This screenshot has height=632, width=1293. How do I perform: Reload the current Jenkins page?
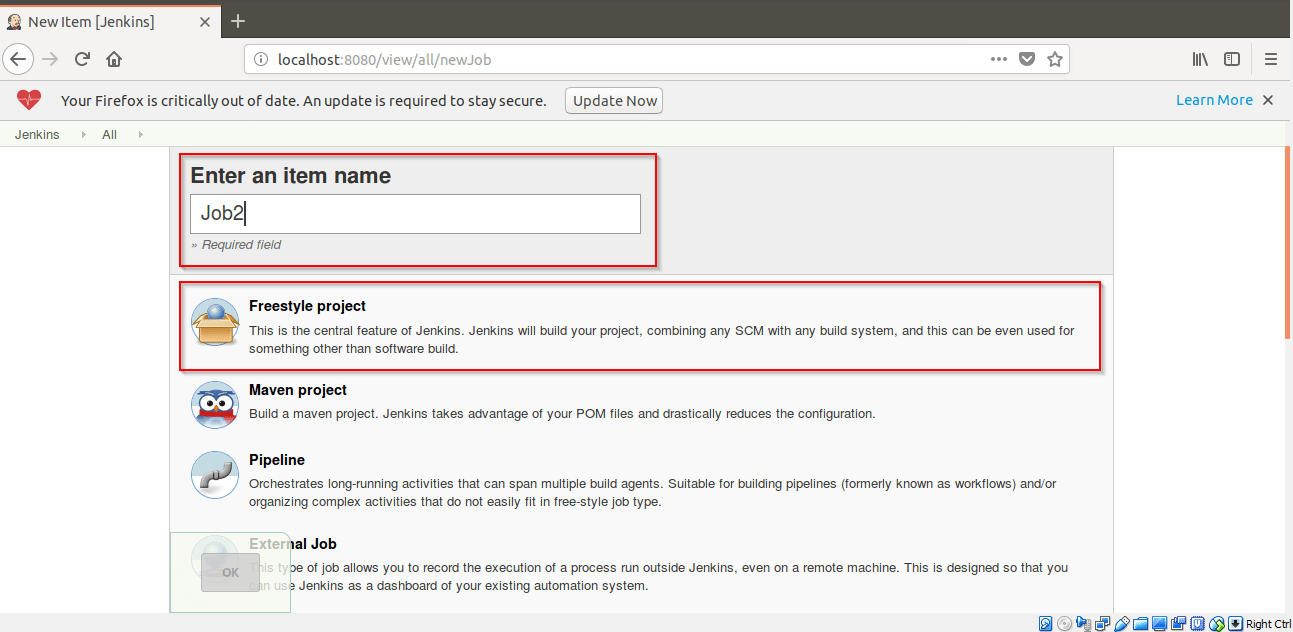point(83,59)
